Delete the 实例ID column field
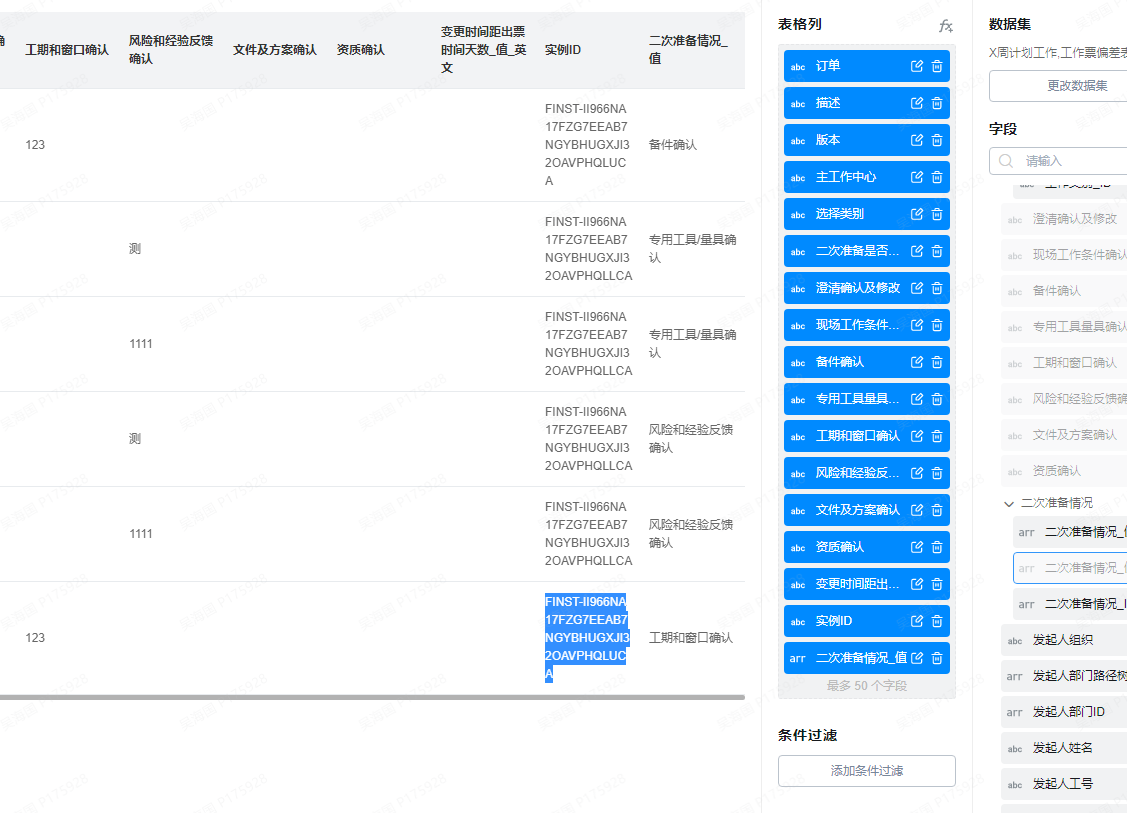 coord(937,621)
